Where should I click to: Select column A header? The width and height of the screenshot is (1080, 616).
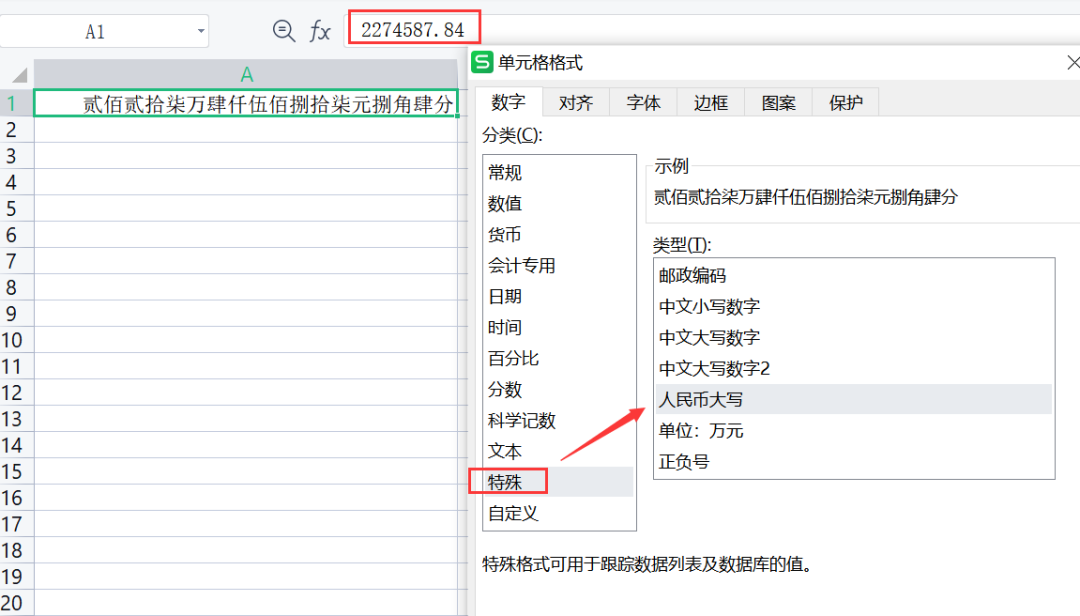point(247,74)
